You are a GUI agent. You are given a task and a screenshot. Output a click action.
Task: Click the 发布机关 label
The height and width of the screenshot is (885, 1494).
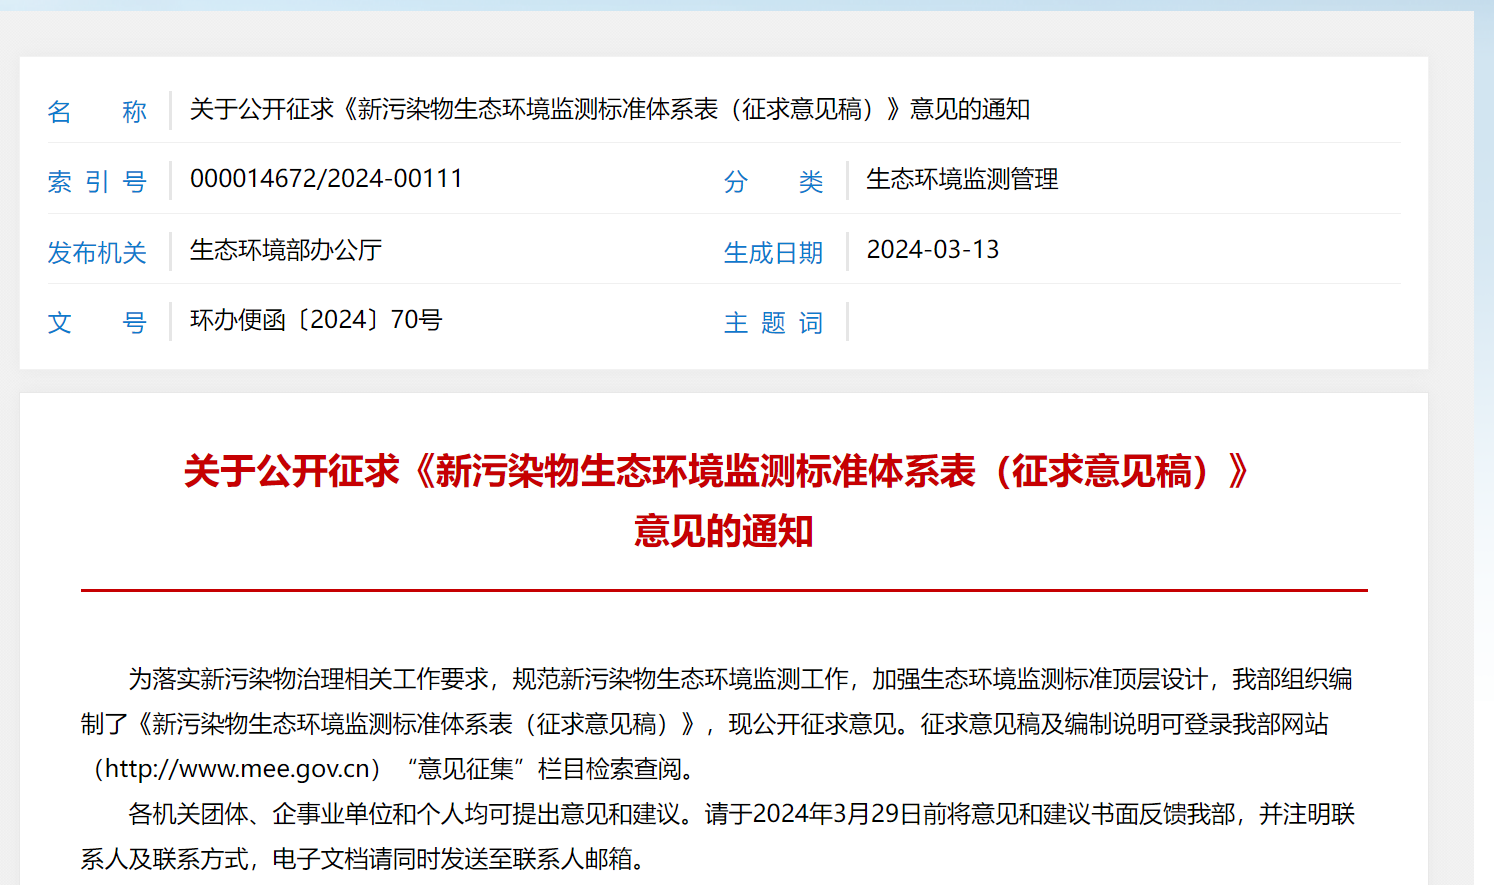[x=97, y=252]
